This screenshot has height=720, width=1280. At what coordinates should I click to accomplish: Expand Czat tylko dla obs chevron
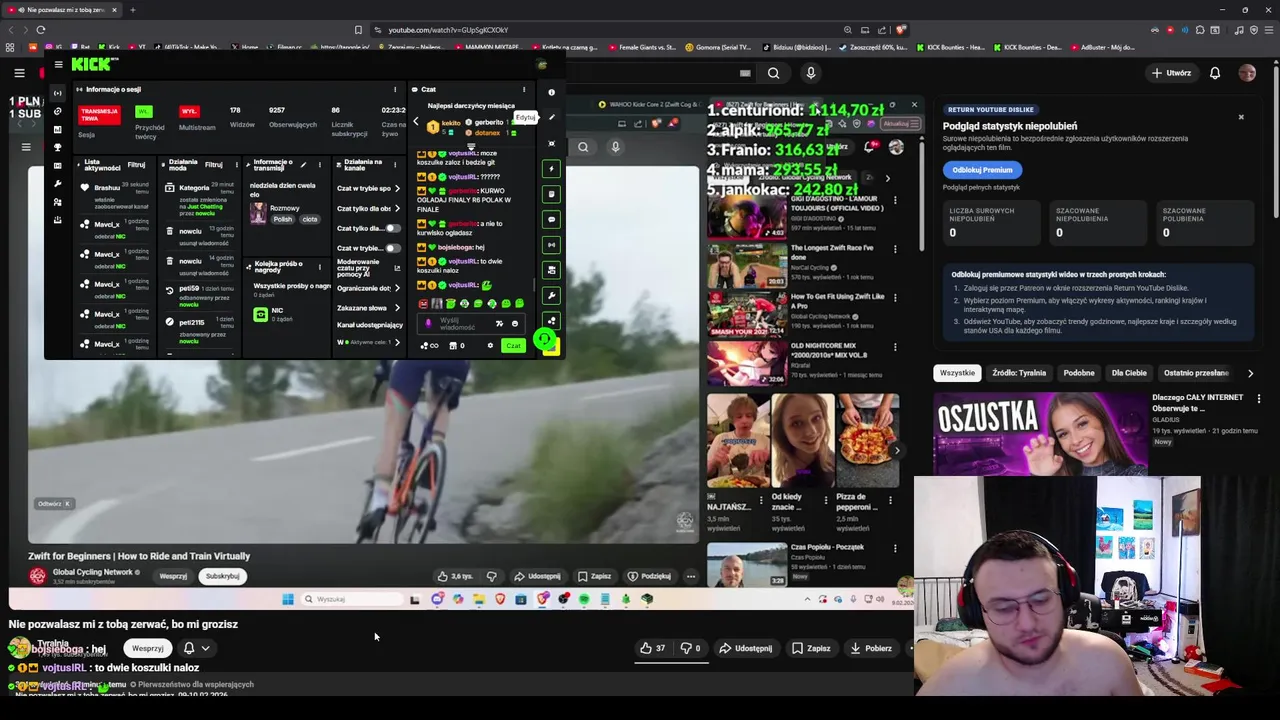coord(397,209)
